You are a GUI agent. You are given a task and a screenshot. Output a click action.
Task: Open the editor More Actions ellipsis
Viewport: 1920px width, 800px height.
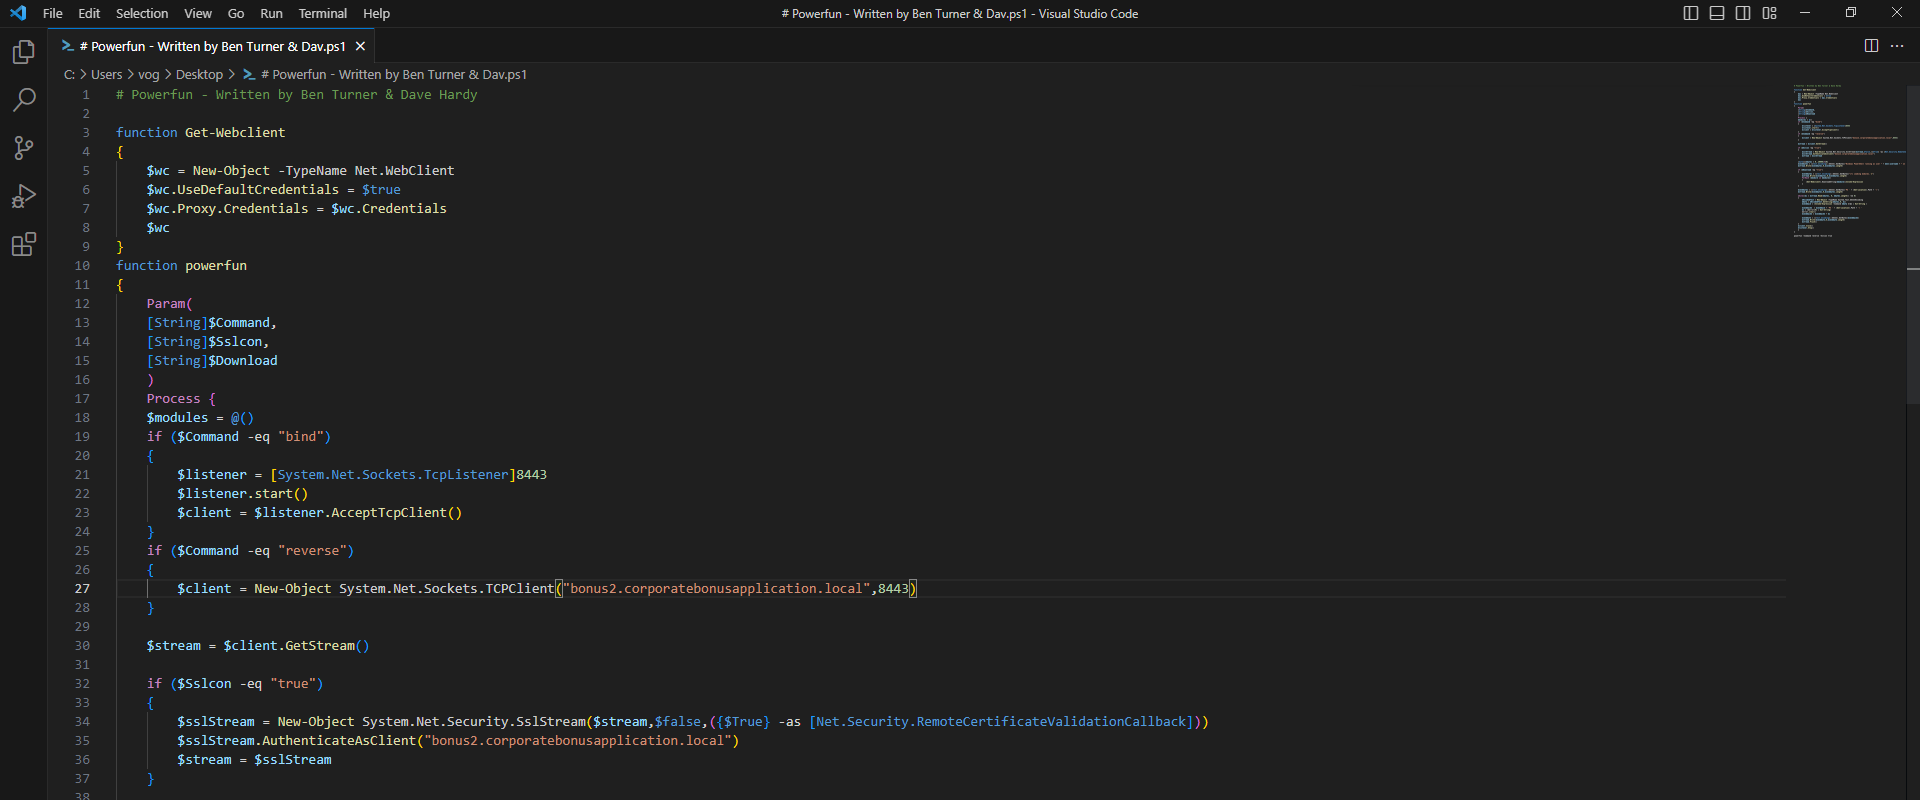(1897, 46)
